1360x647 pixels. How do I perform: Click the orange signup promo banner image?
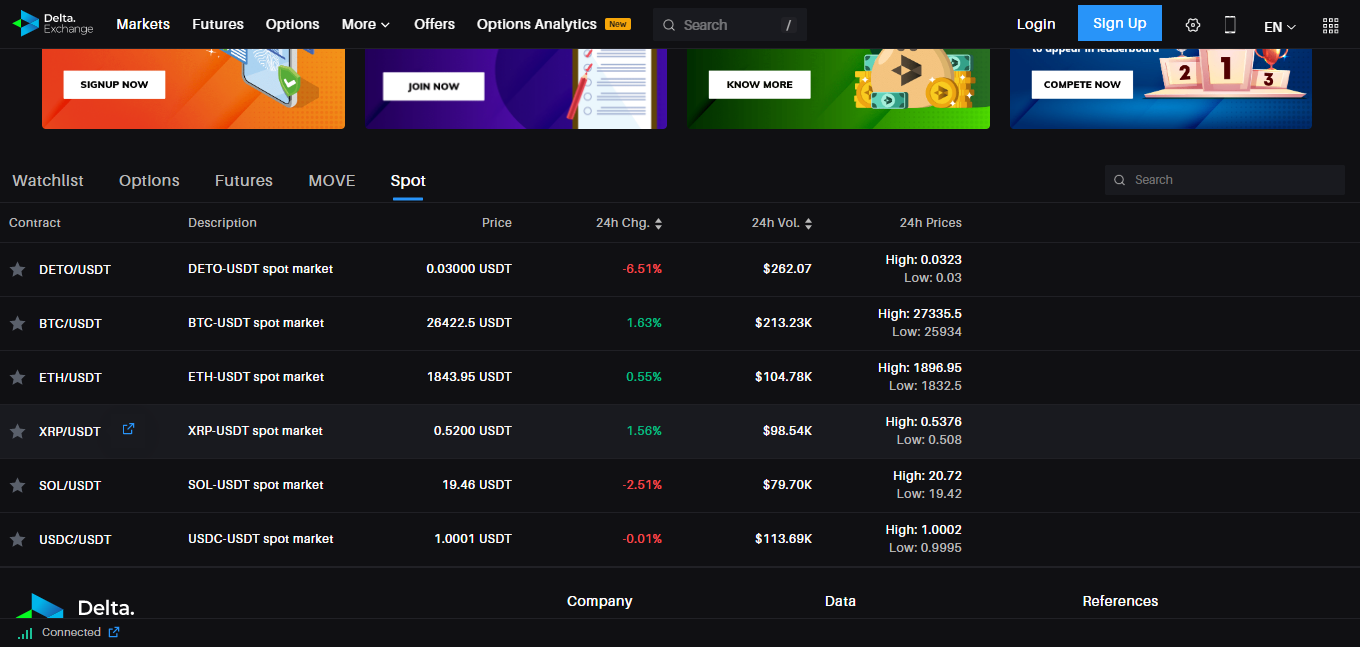coord(193,88)
